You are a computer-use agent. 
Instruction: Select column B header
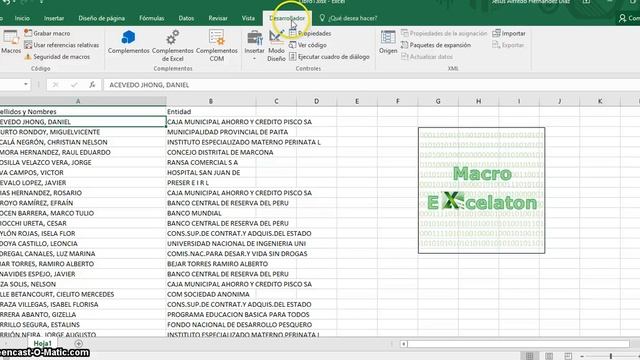pos(211,101)
